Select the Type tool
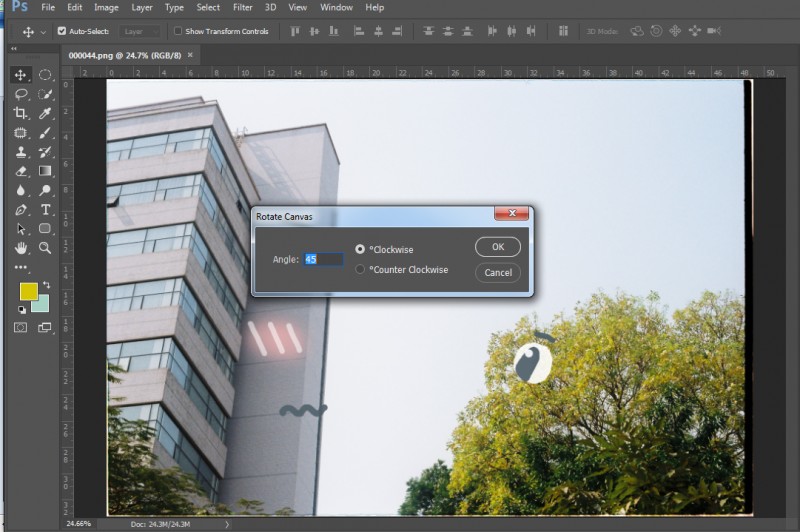Image resolution: width=800 pixels, height=532 pixels. [x=45, y=210]
